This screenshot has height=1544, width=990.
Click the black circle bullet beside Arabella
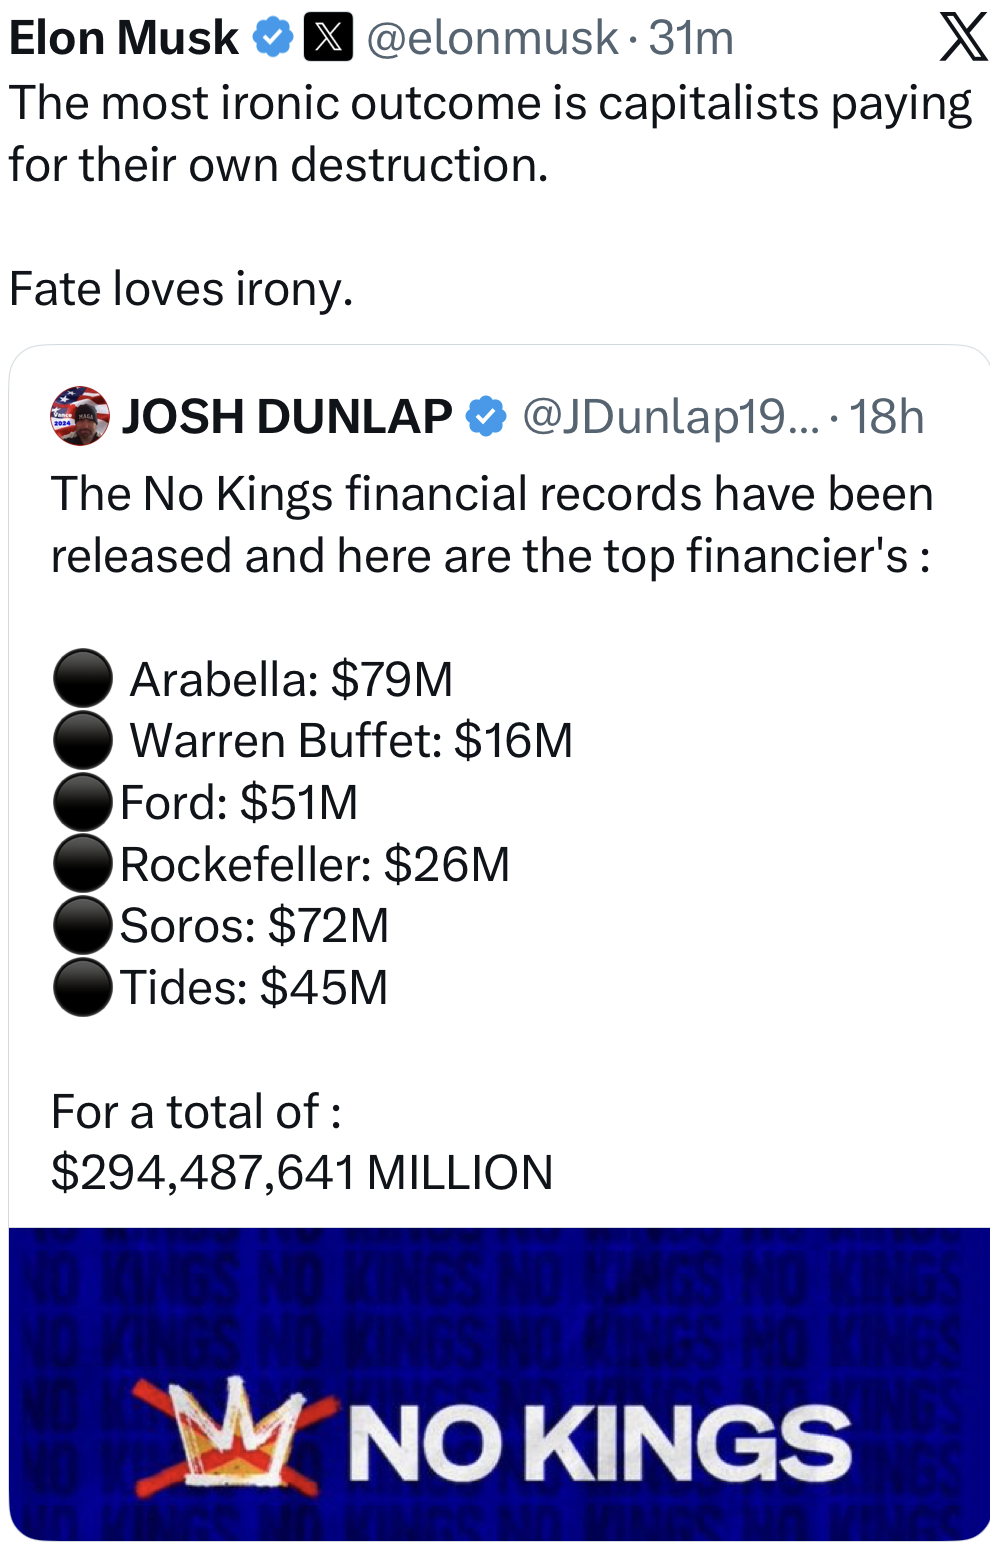(x=82, y=679)
